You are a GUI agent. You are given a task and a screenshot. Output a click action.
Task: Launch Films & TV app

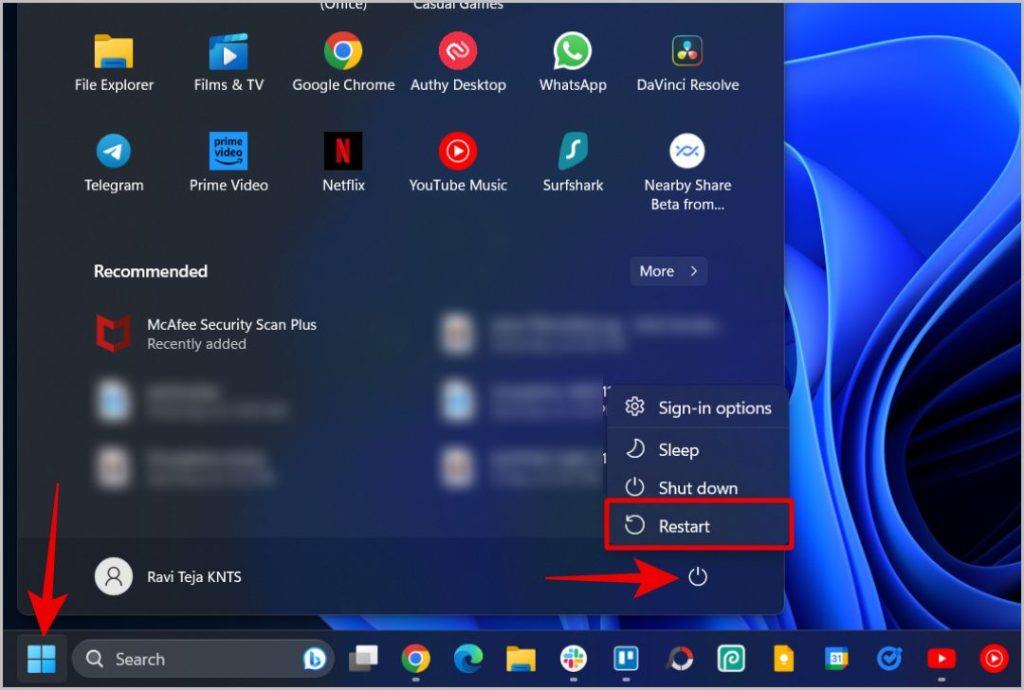click(x=229, y=63)
